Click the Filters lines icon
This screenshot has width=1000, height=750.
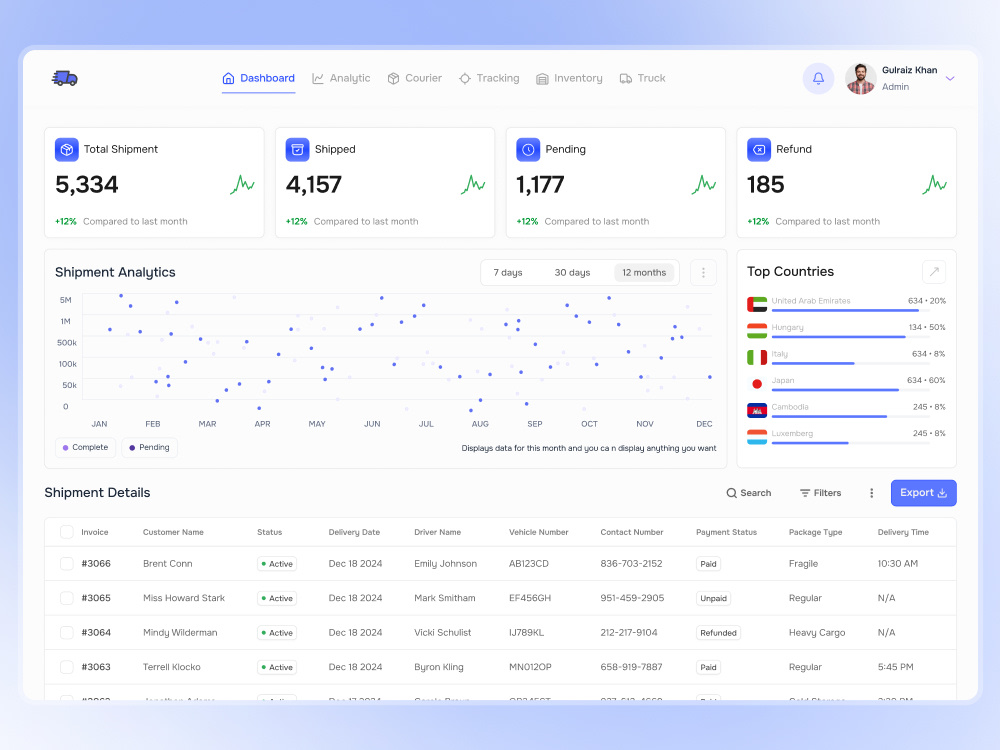pos(805,493)
